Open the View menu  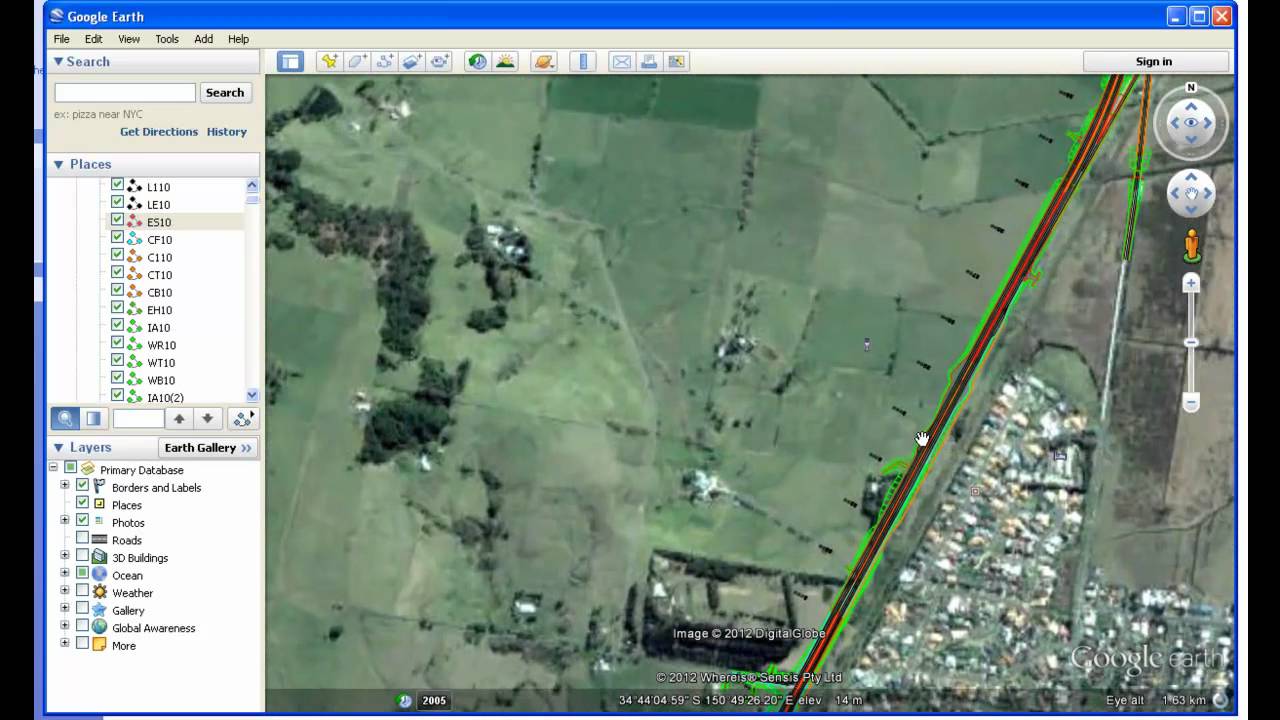(129, 39)
